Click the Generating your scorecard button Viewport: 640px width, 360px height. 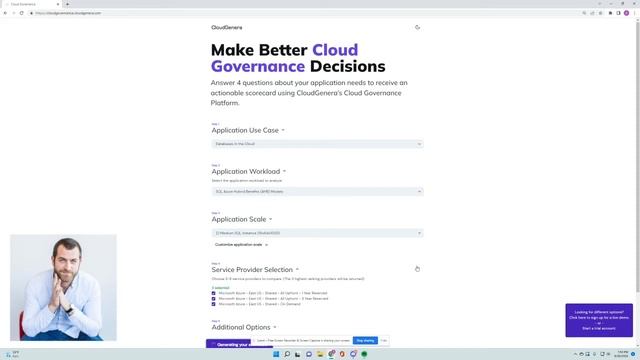point(239,344)
